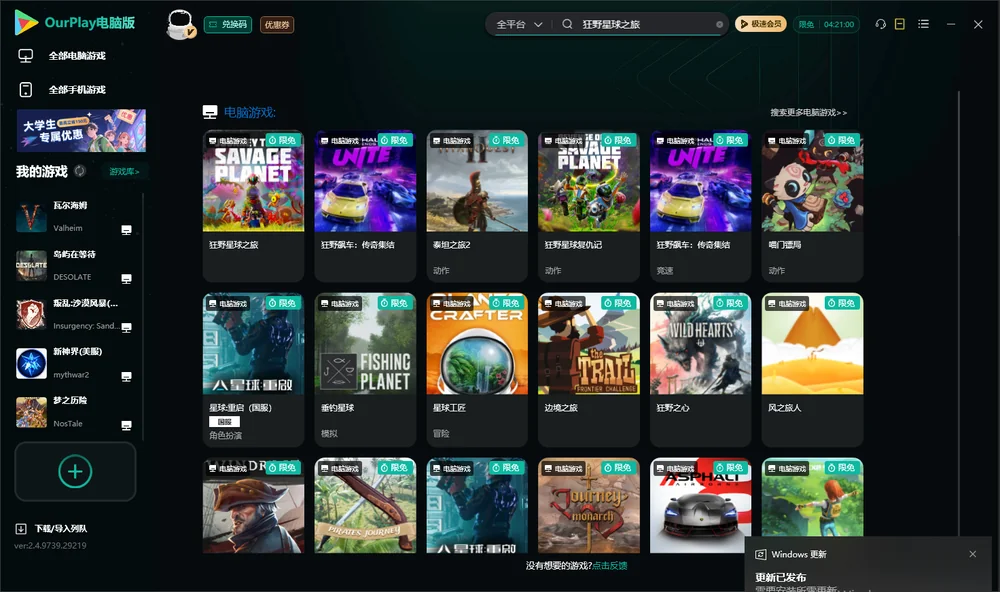Open the 星球工匠 Planet Crafter card
The width and height of the screenshot is (1000, 592).
coord(477,369)
